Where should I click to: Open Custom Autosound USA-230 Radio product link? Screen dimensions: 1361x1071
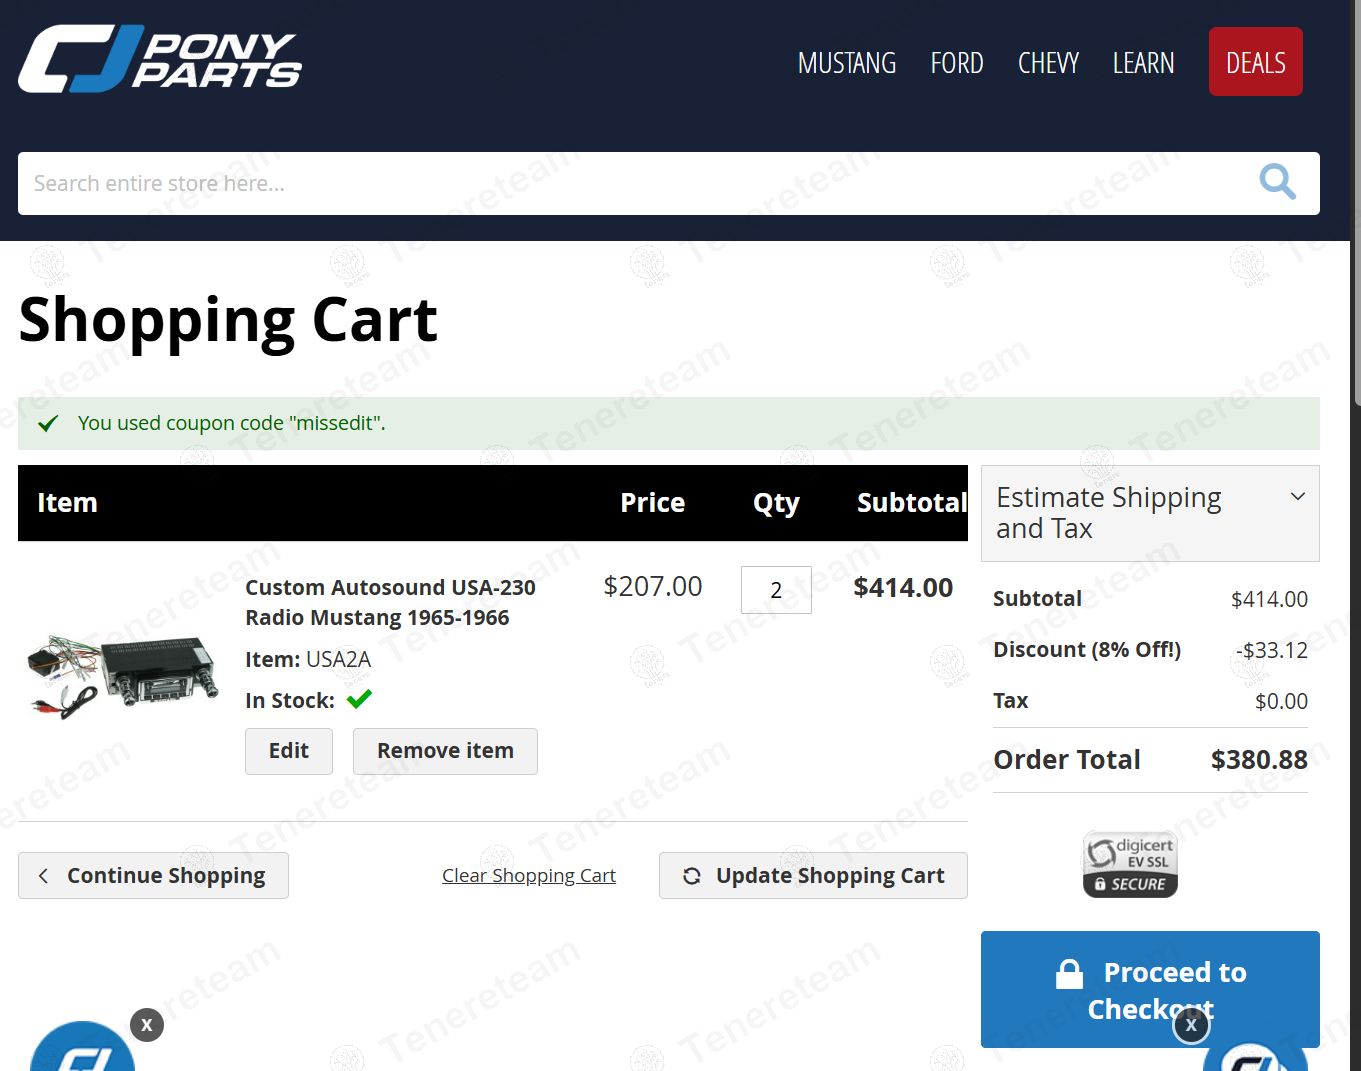click(390, 602)
